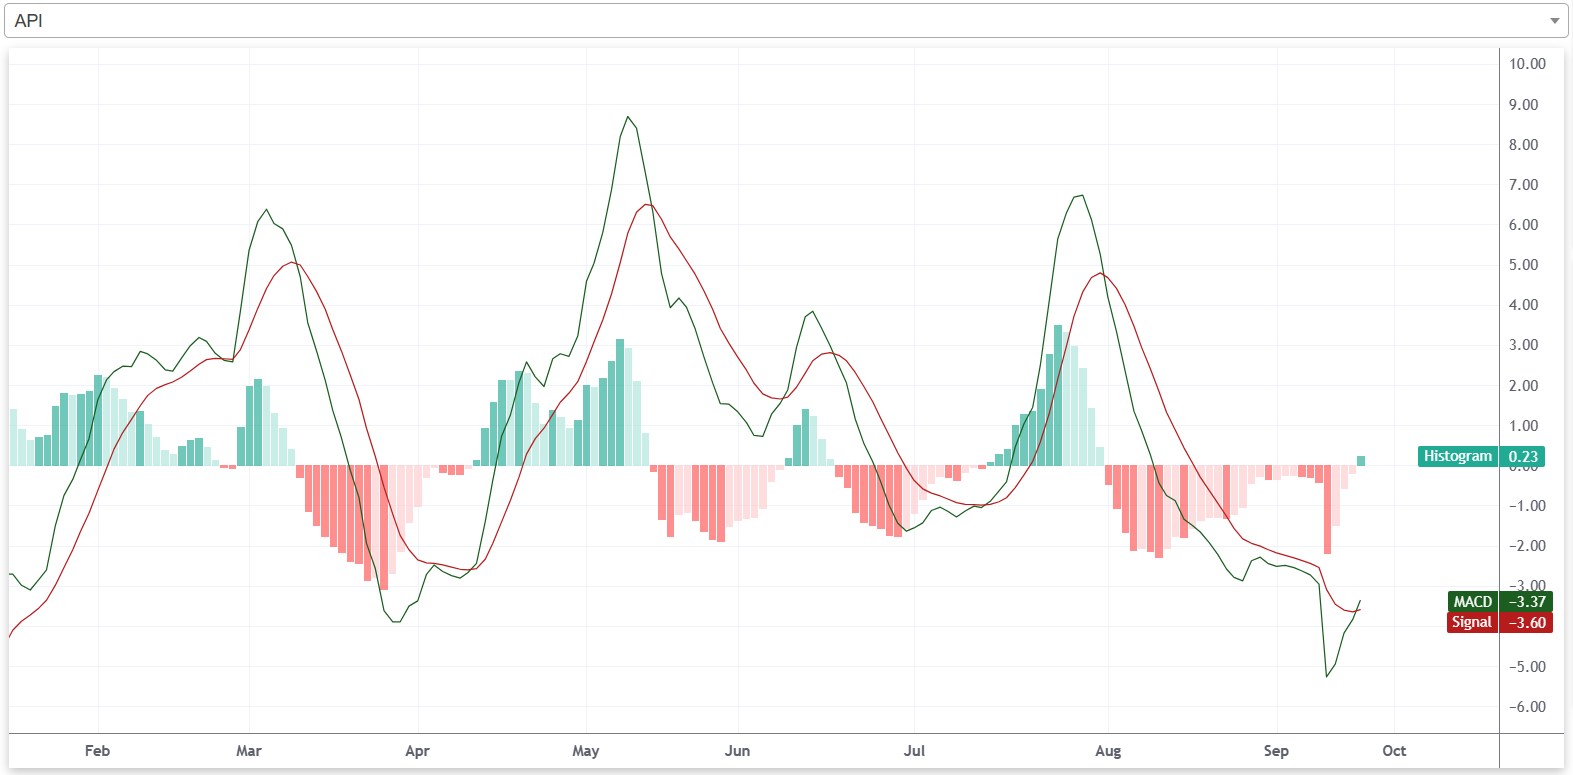Click the Jul label on time axis
The image size is (1573, 775).
point(914,751)
